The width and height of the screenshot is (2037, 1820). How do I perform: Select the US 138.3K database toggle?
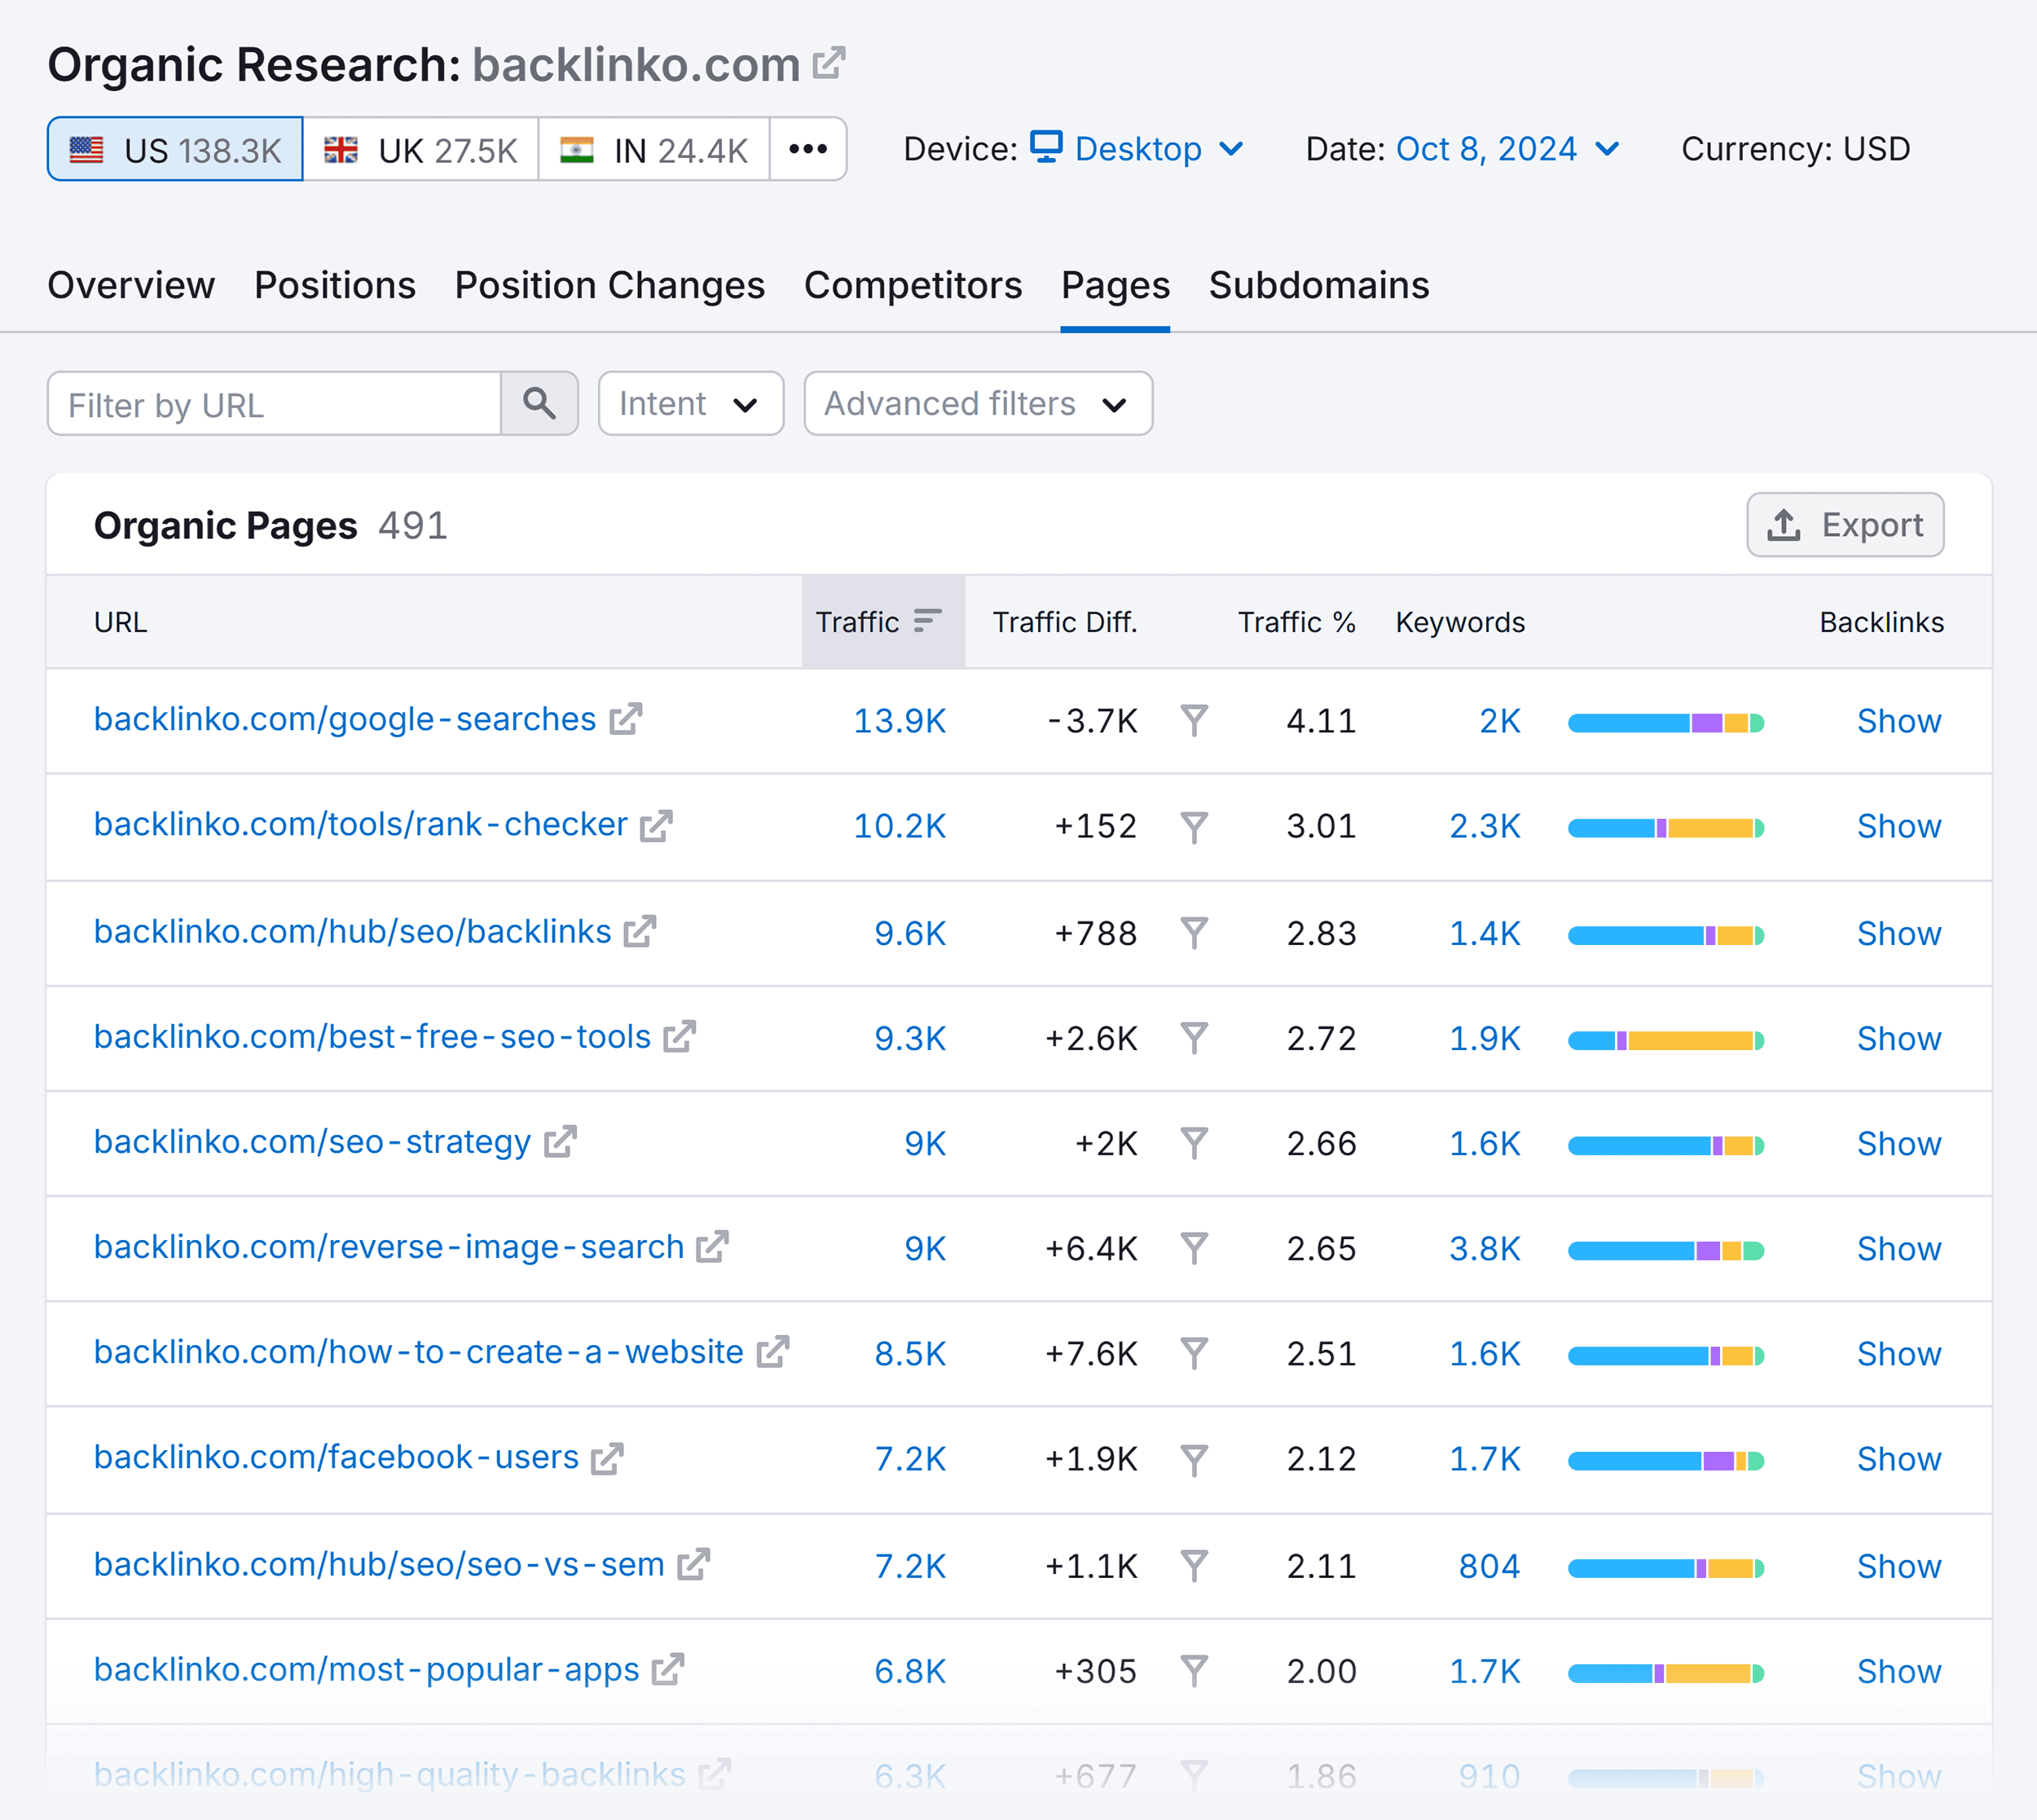[x=175, y=149]
